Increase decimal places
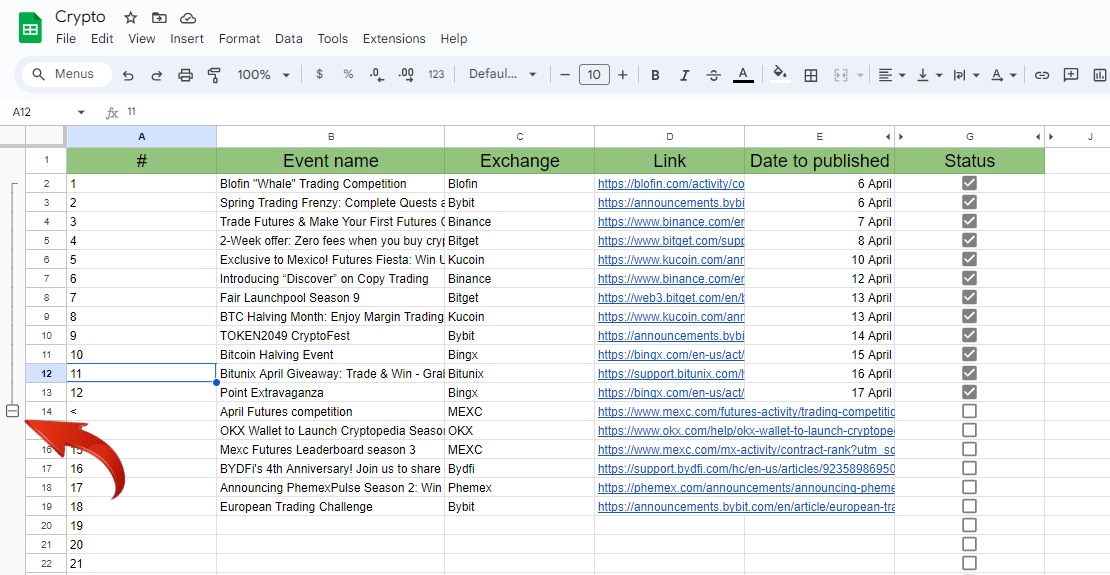The width and height of the screenshot is (1110, 575). (407, 75)
